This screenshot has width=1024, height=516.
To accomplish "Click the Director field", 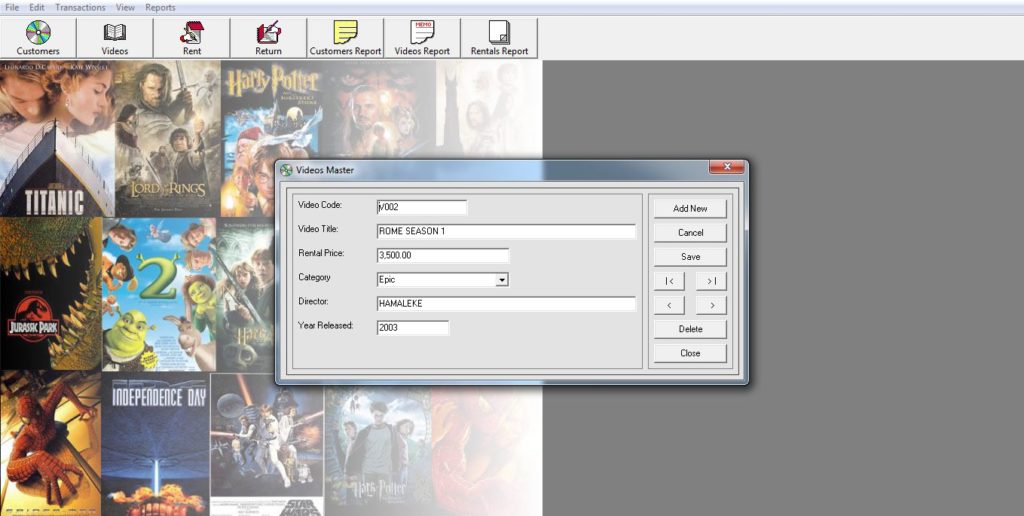I will coord(506,304).
